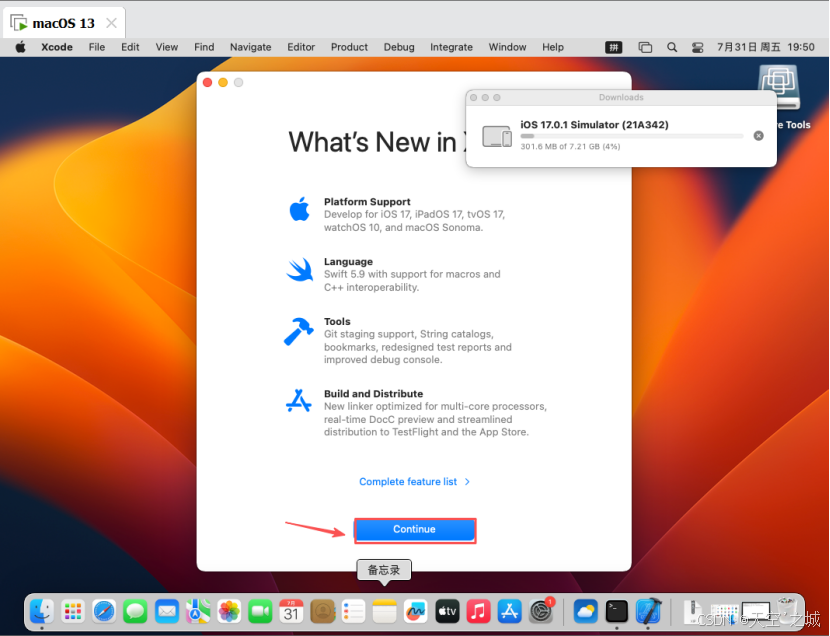830x636 pixels.
Task: Open Safari from the Dock
Action: point(104,612)
